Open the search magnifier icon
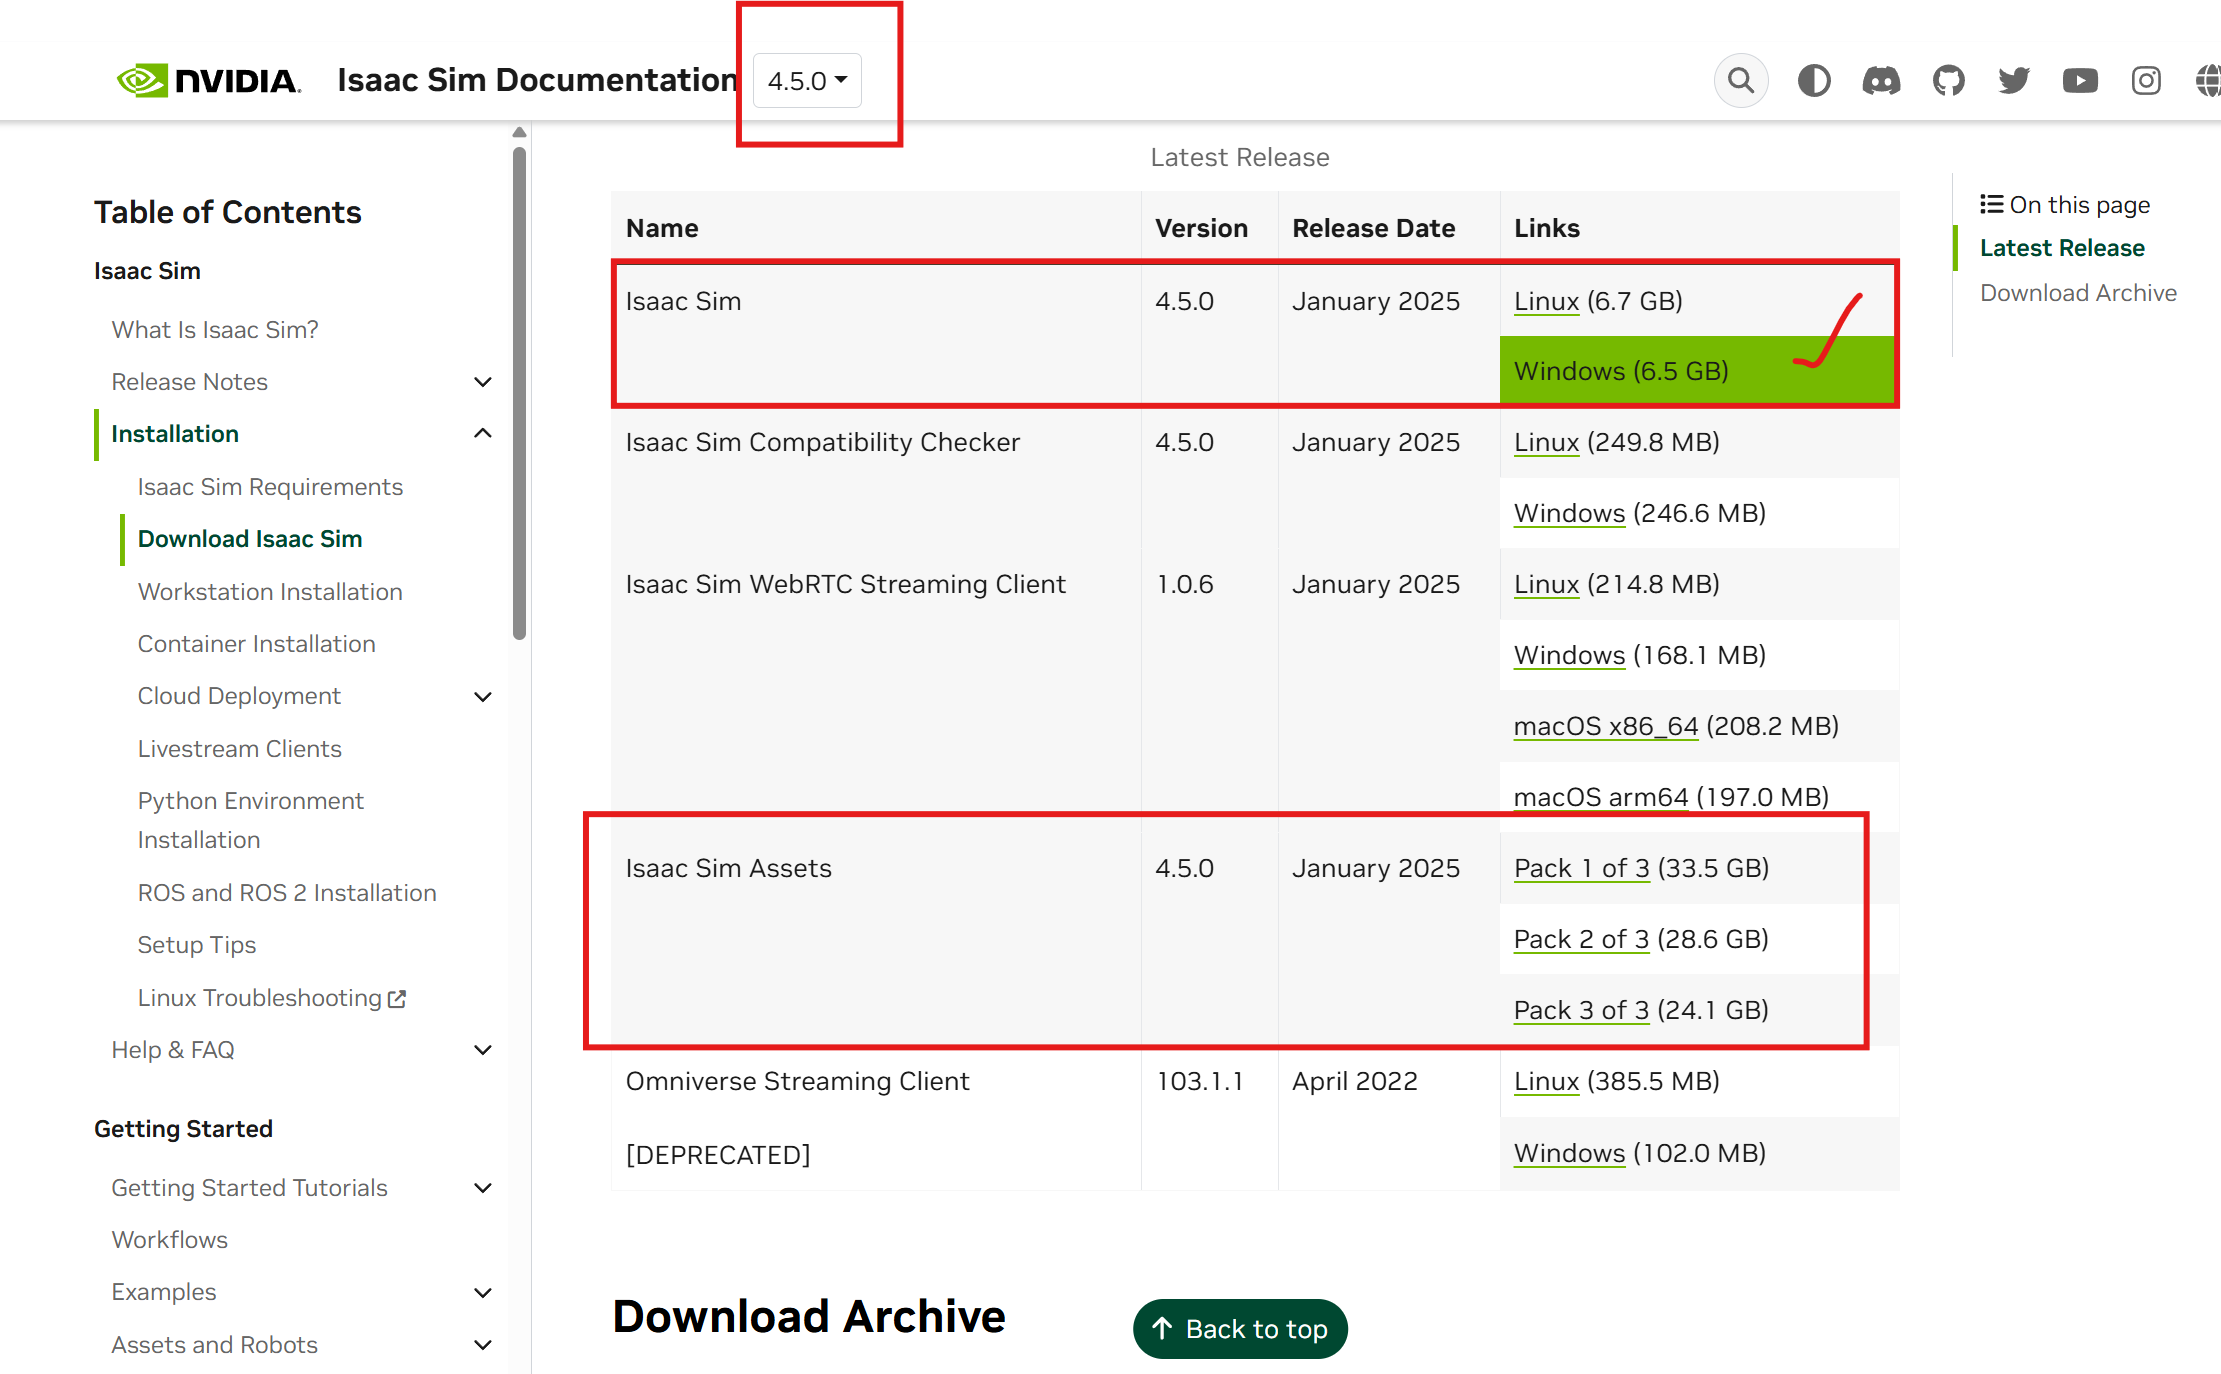 click(1741, 80)
